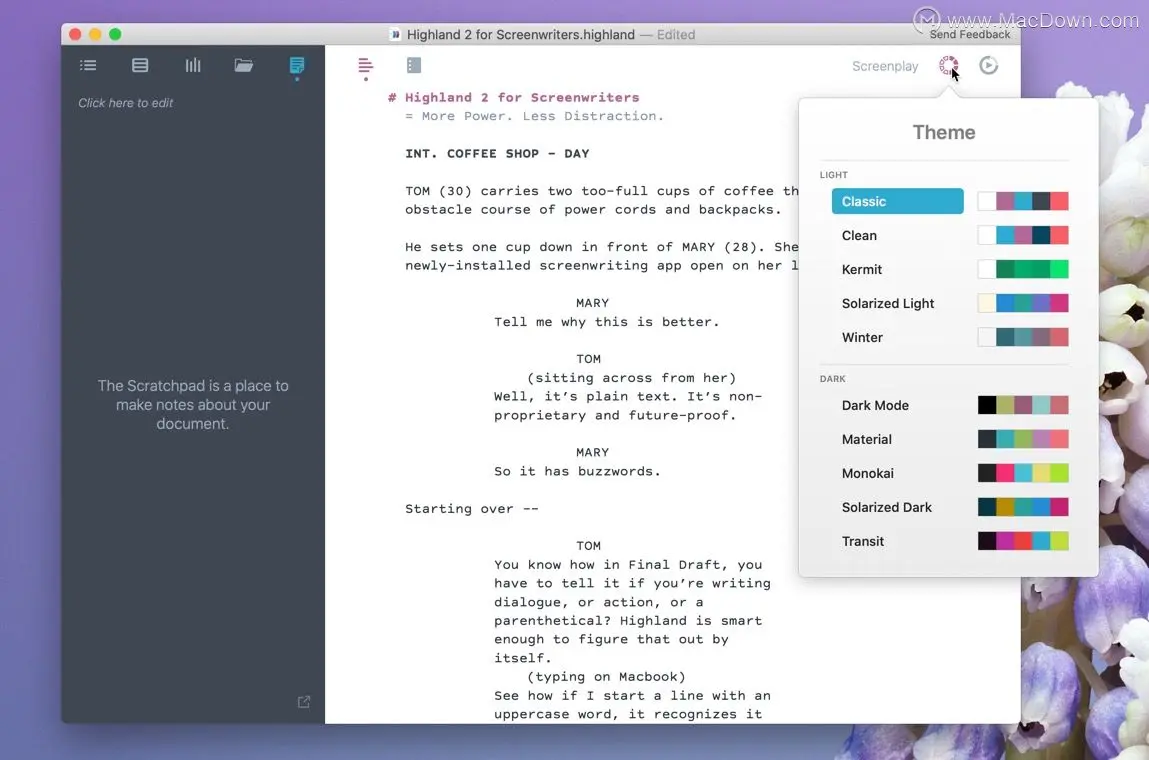This screenshot has width=1149, height=760.
Task: Select the Scratchpad notes icon
Action: pyautogui.click(x=297, y=65)
